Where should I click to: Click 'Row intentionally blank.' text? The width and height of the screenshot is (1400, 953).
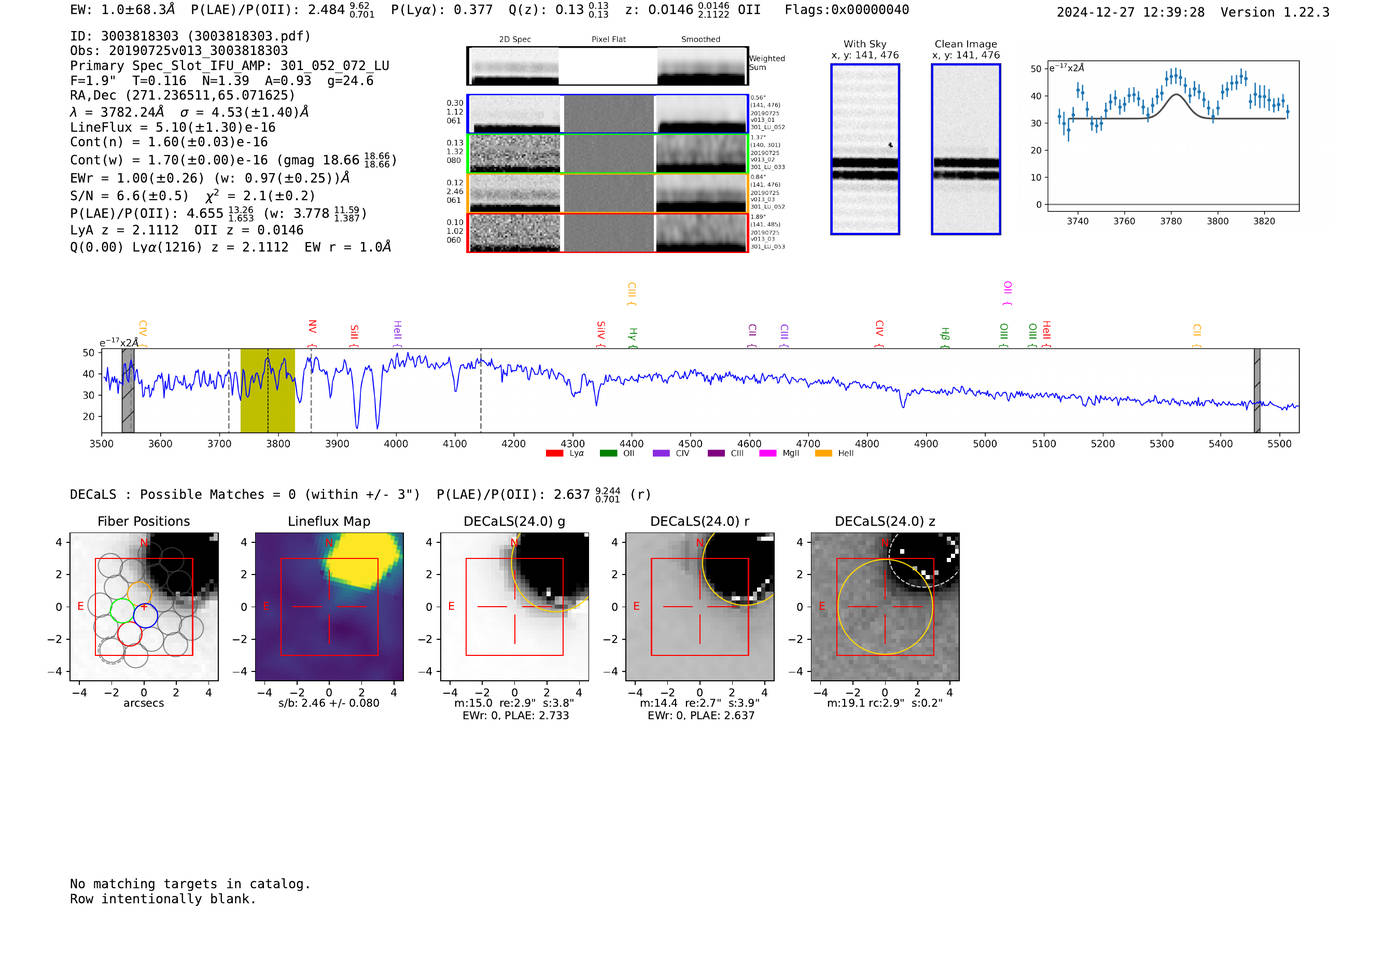[163, 899]
